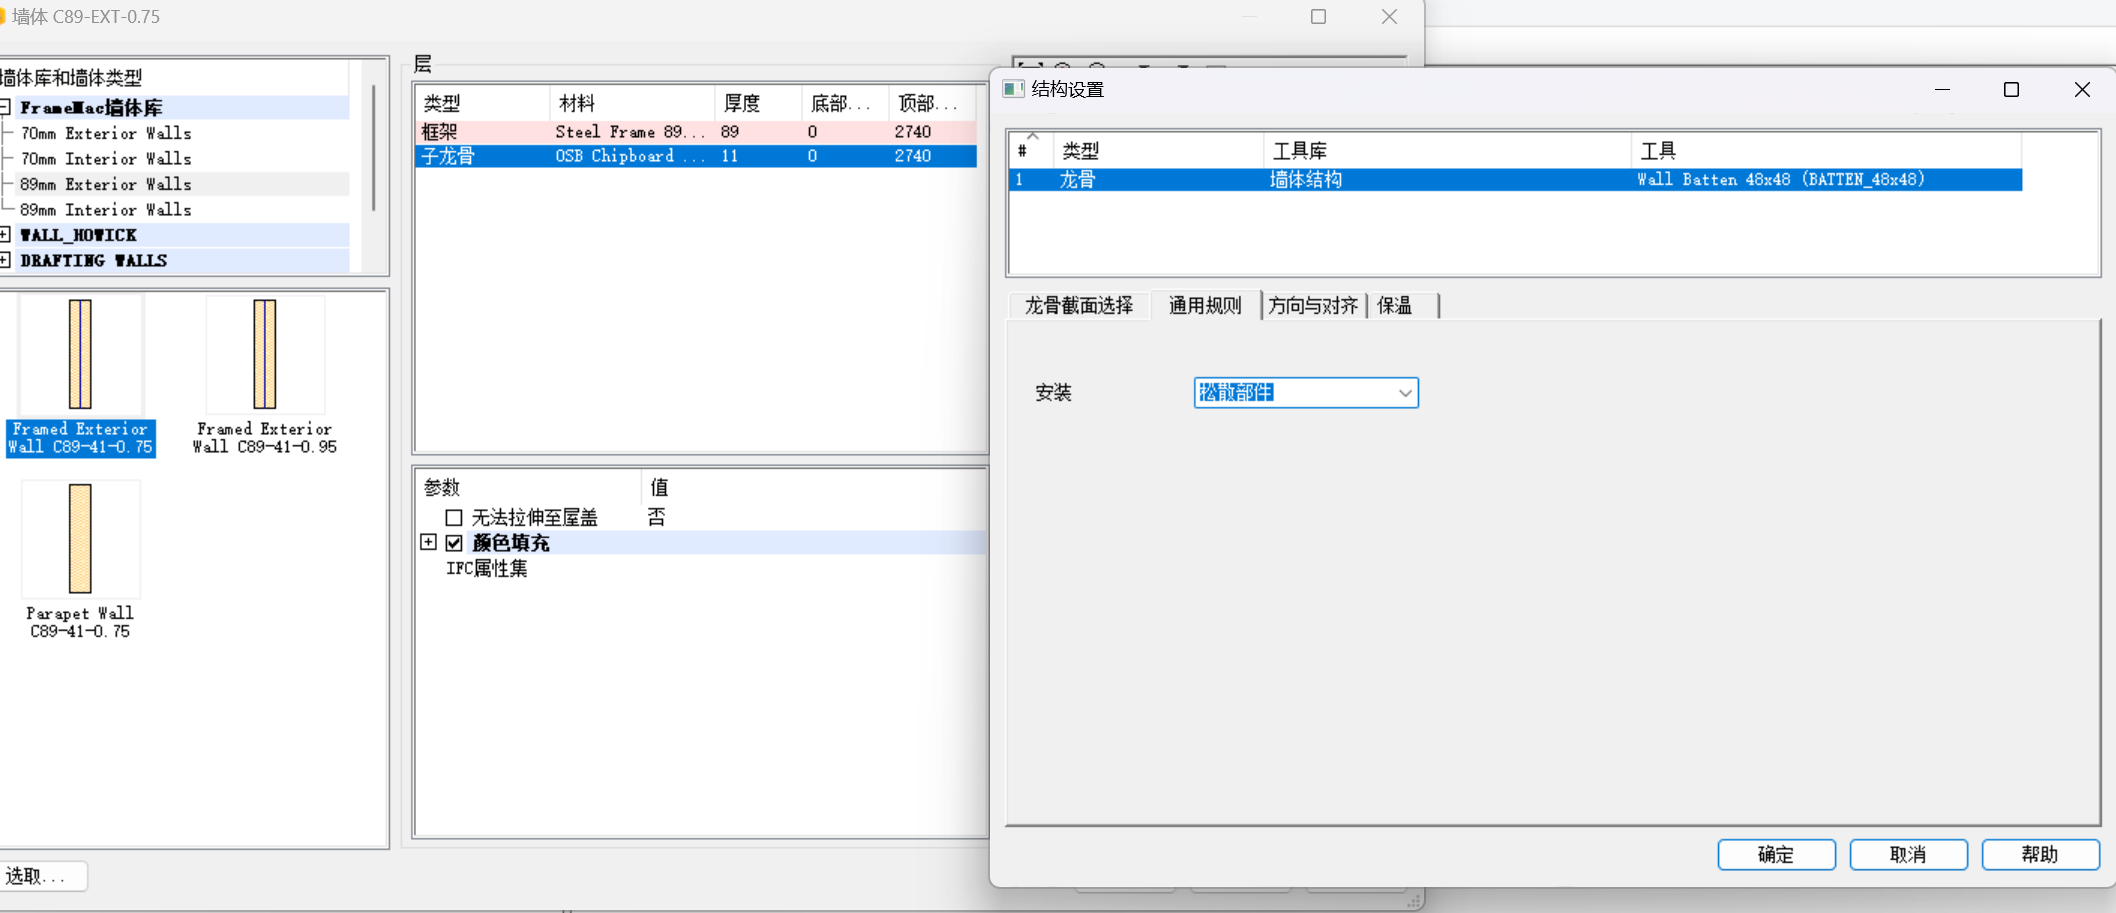The image size is (2116, 913).
Task: Click the 值 column header
Action: (813, 487)
